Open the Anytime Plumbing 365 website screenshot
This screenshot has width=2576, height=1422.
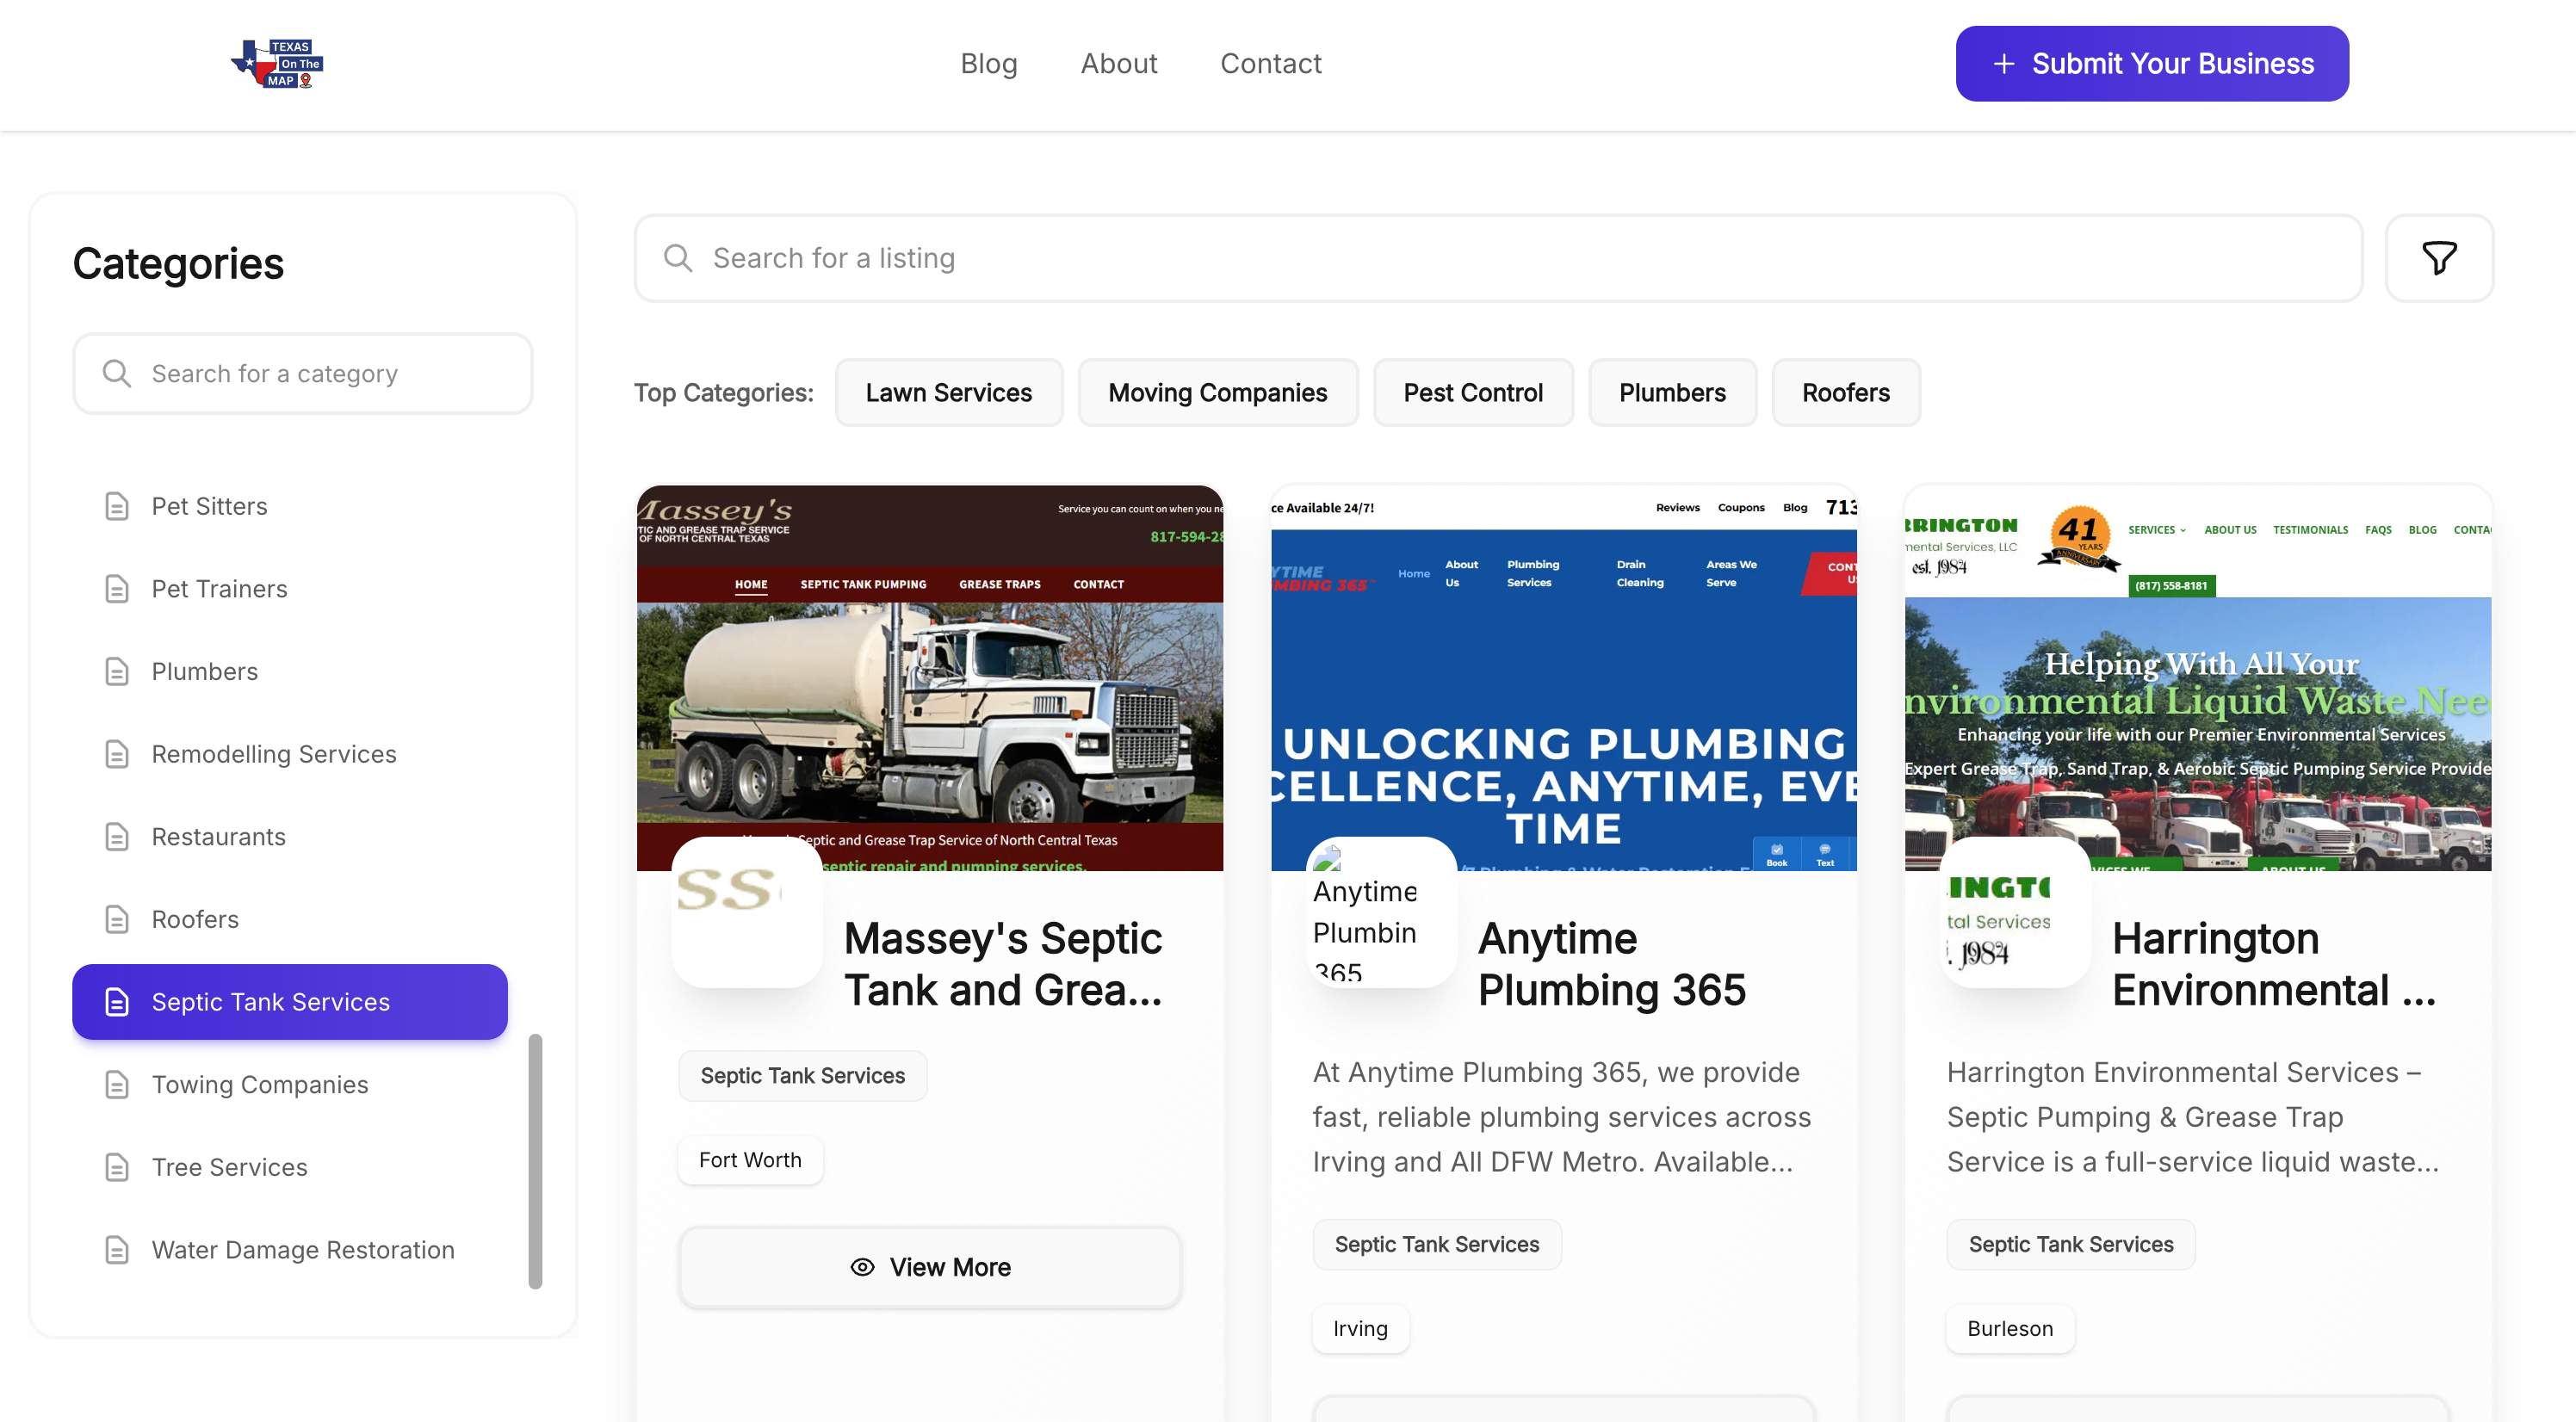(x=1563, y=678)
